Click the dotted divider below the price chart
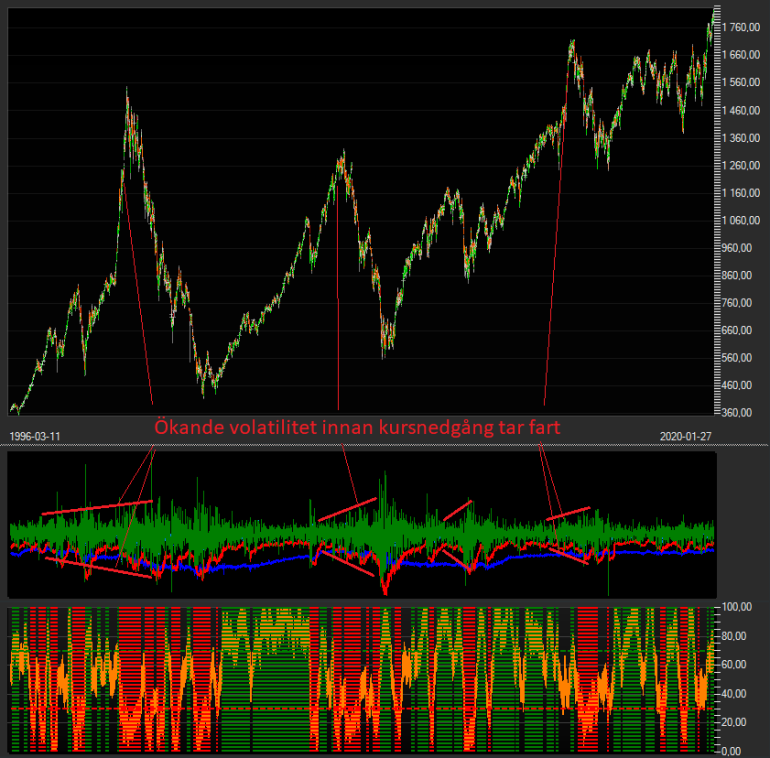This screenshot has width=770, height=758. pyautogui.click(x=385, y=445)
